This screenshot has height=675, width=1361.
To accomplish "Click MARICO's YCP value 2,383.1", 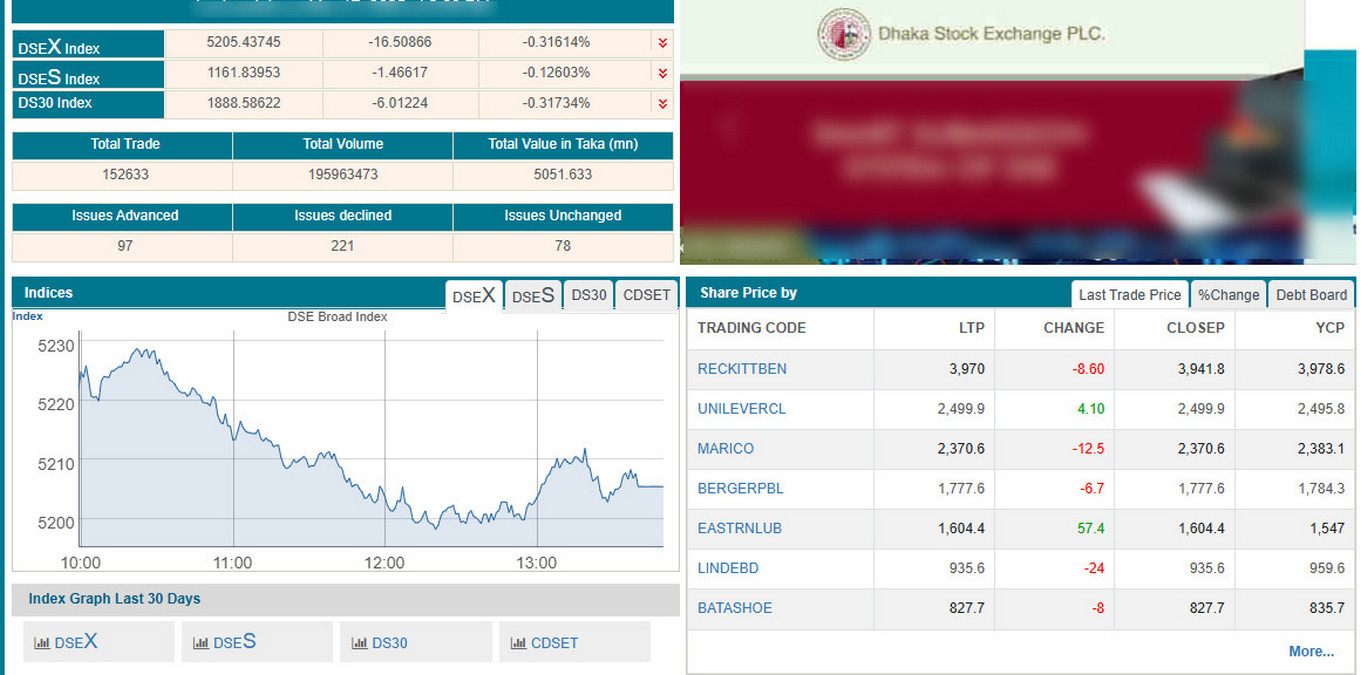I will point(1321,449).
